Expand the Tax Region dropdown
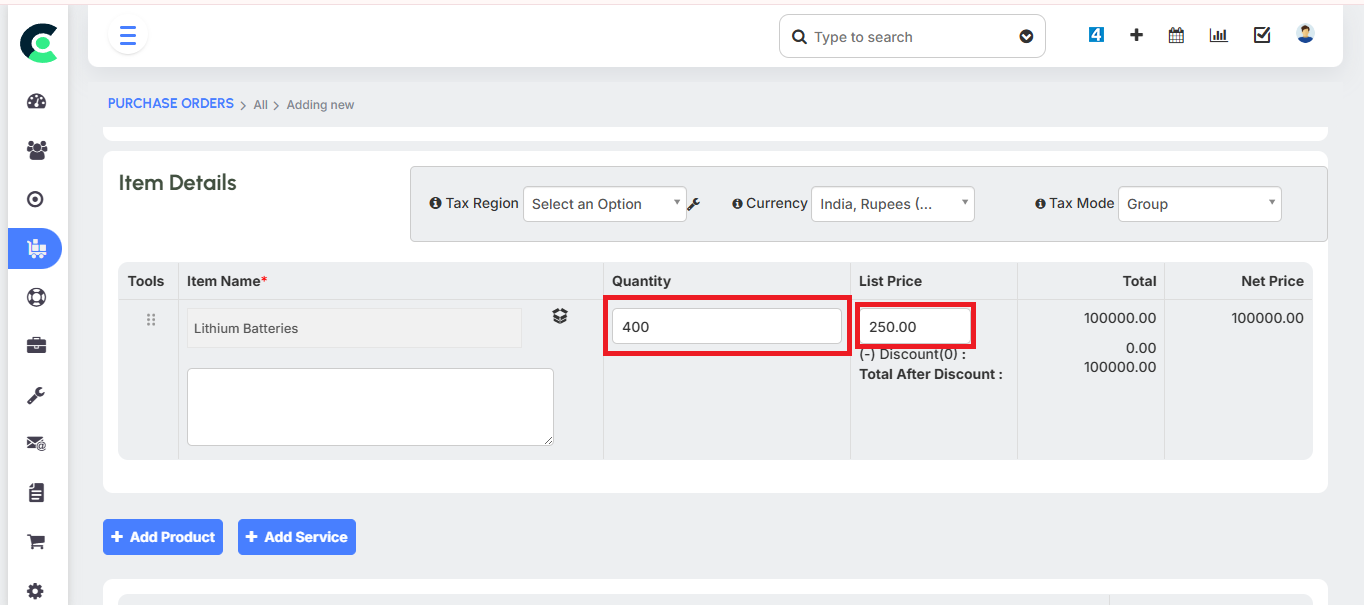This screenshot has width=1364, height=605. pyautogui.click(x=605, y=203)
